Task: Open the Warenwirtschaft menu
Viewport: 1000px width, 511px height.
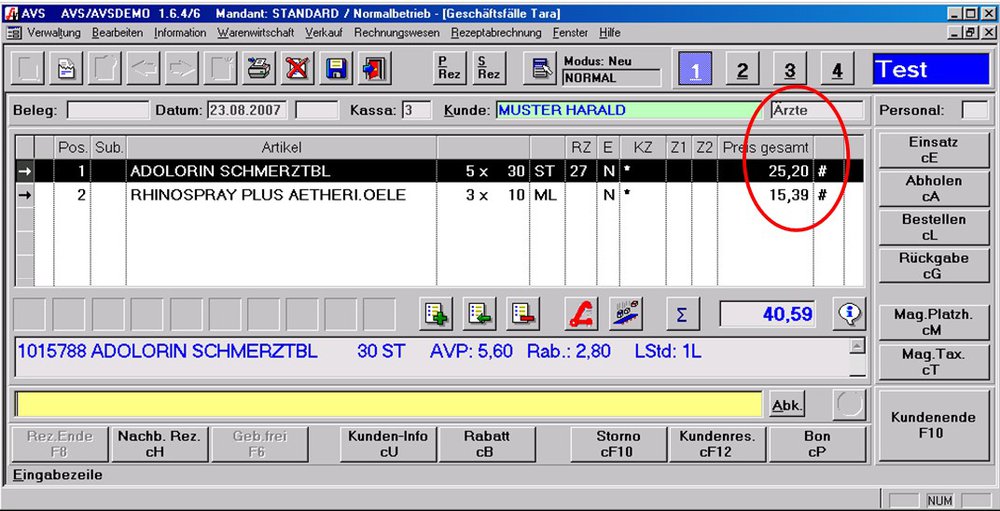Action: click(257, 33)
